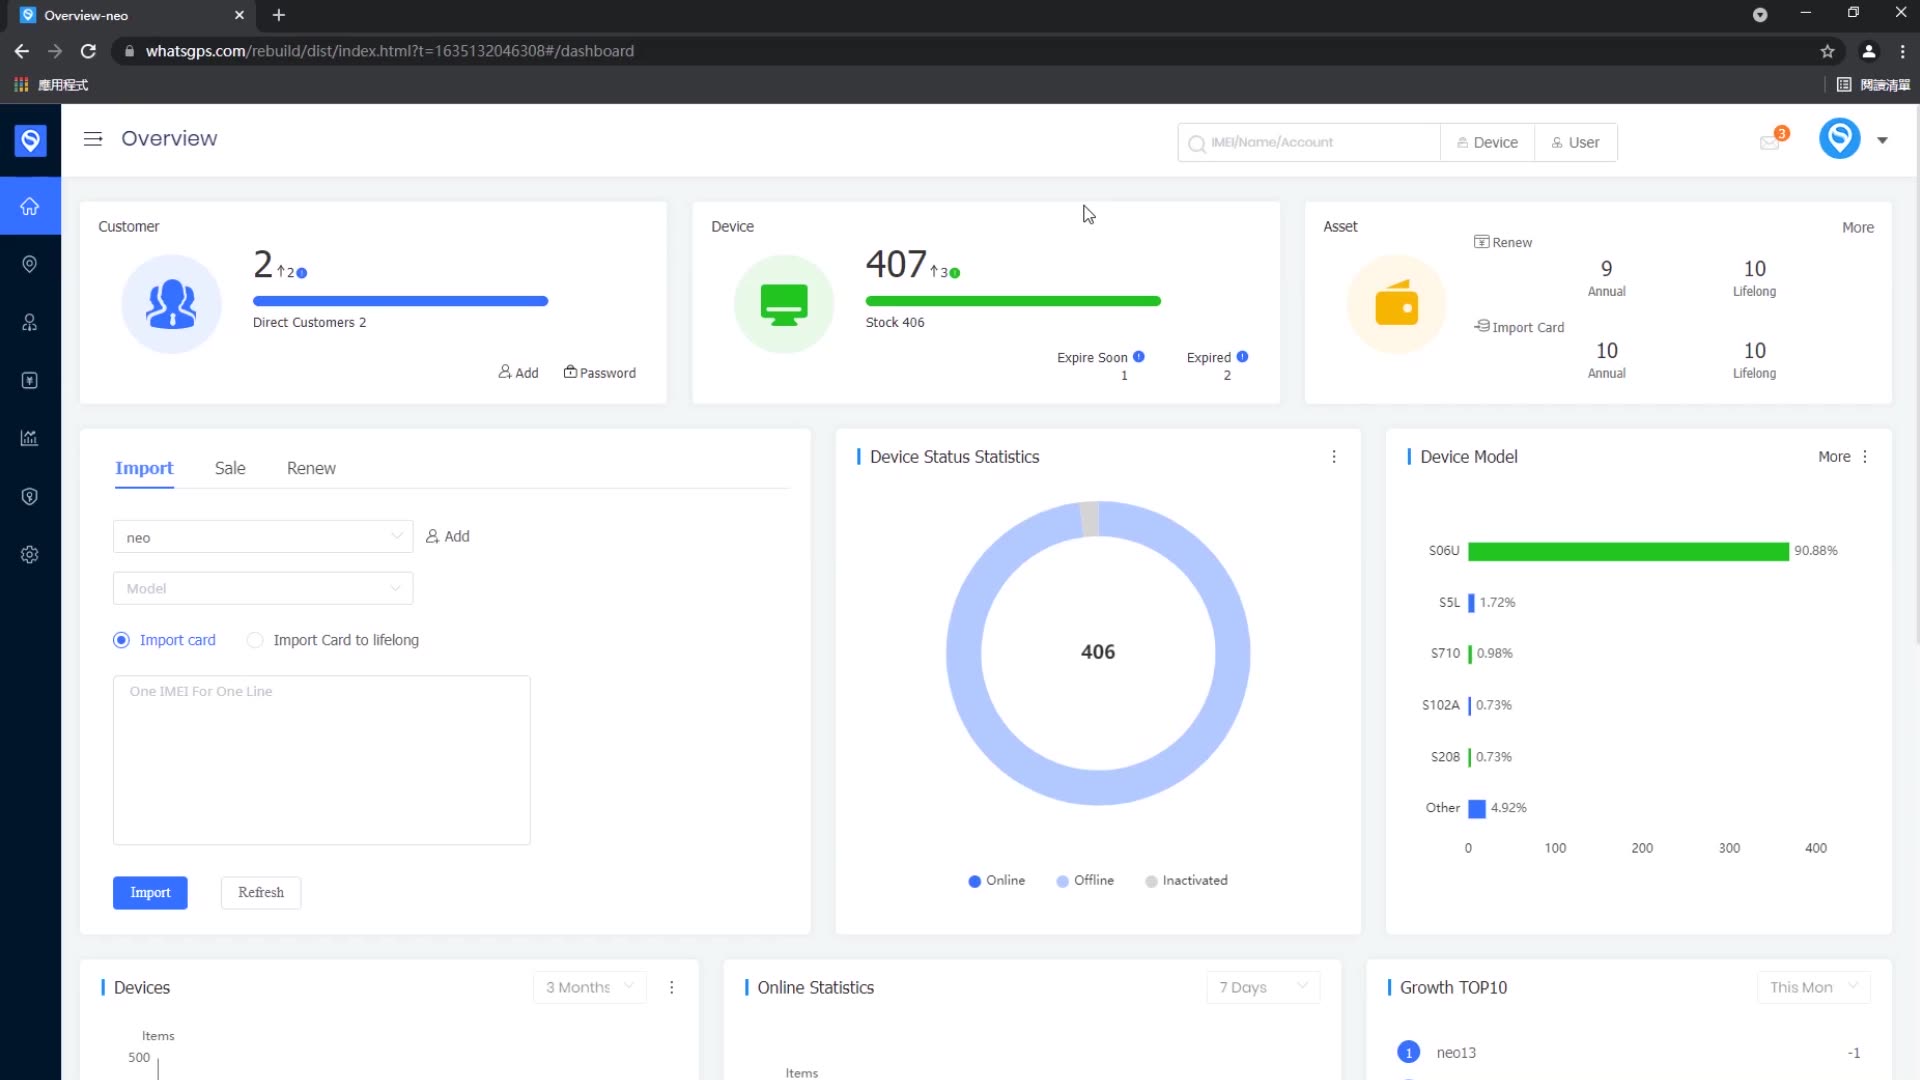The width and height of the screenshot is (1920, 1080).
Task: Click the Import button
Action: tap(150, 892)
